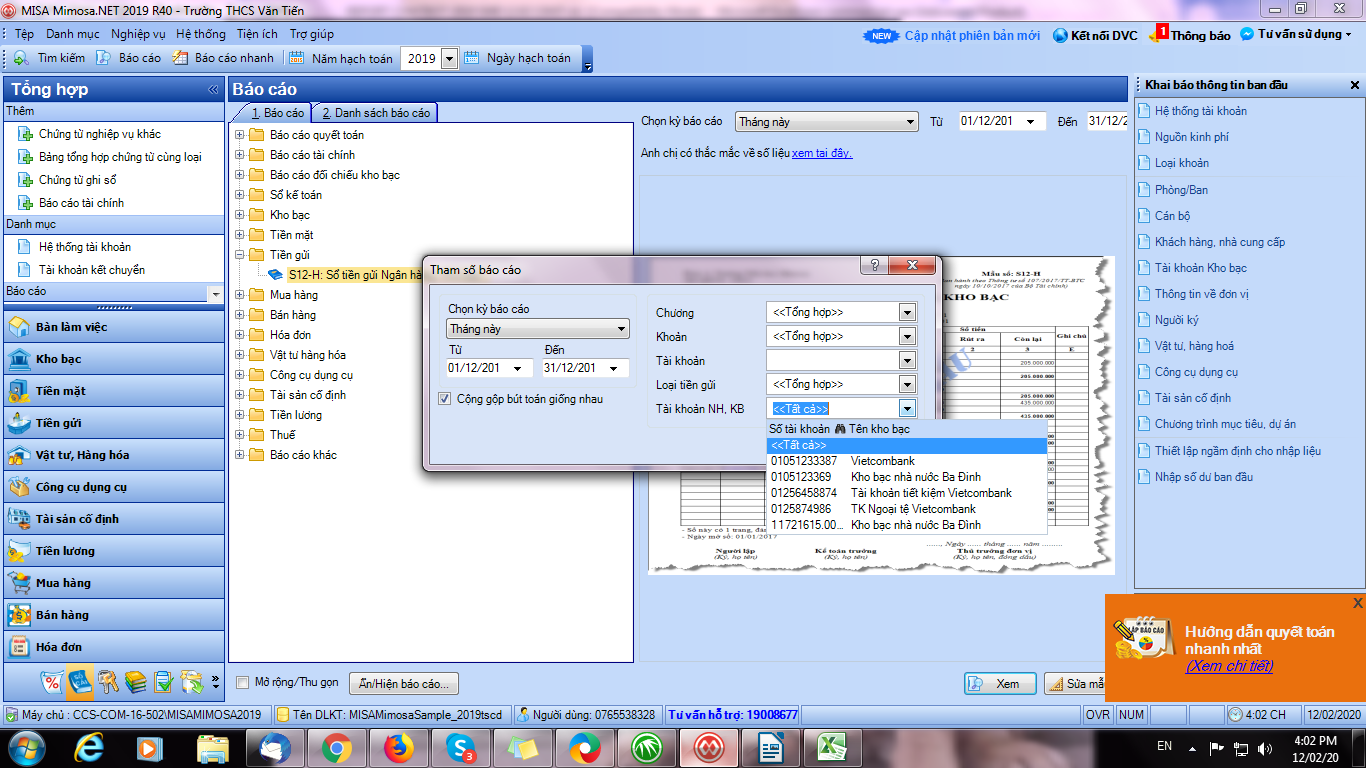Select TK Ngoại tệ Vietcombank entry
The height and width of the screenshot is (768, 1366).
(x=906, y=509)
